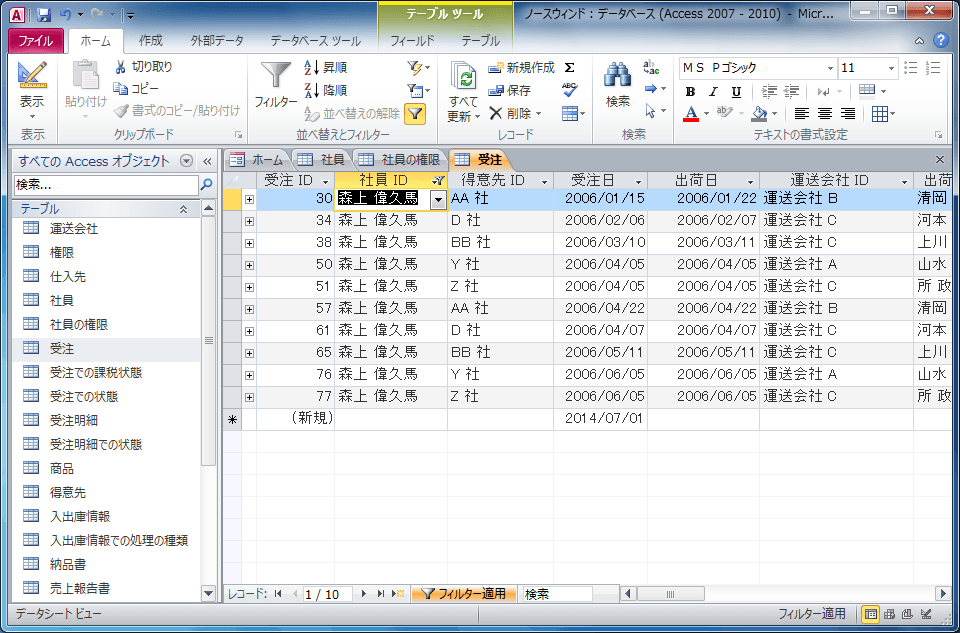
Task: Click the numbered list icon
Action: [933, 67]
